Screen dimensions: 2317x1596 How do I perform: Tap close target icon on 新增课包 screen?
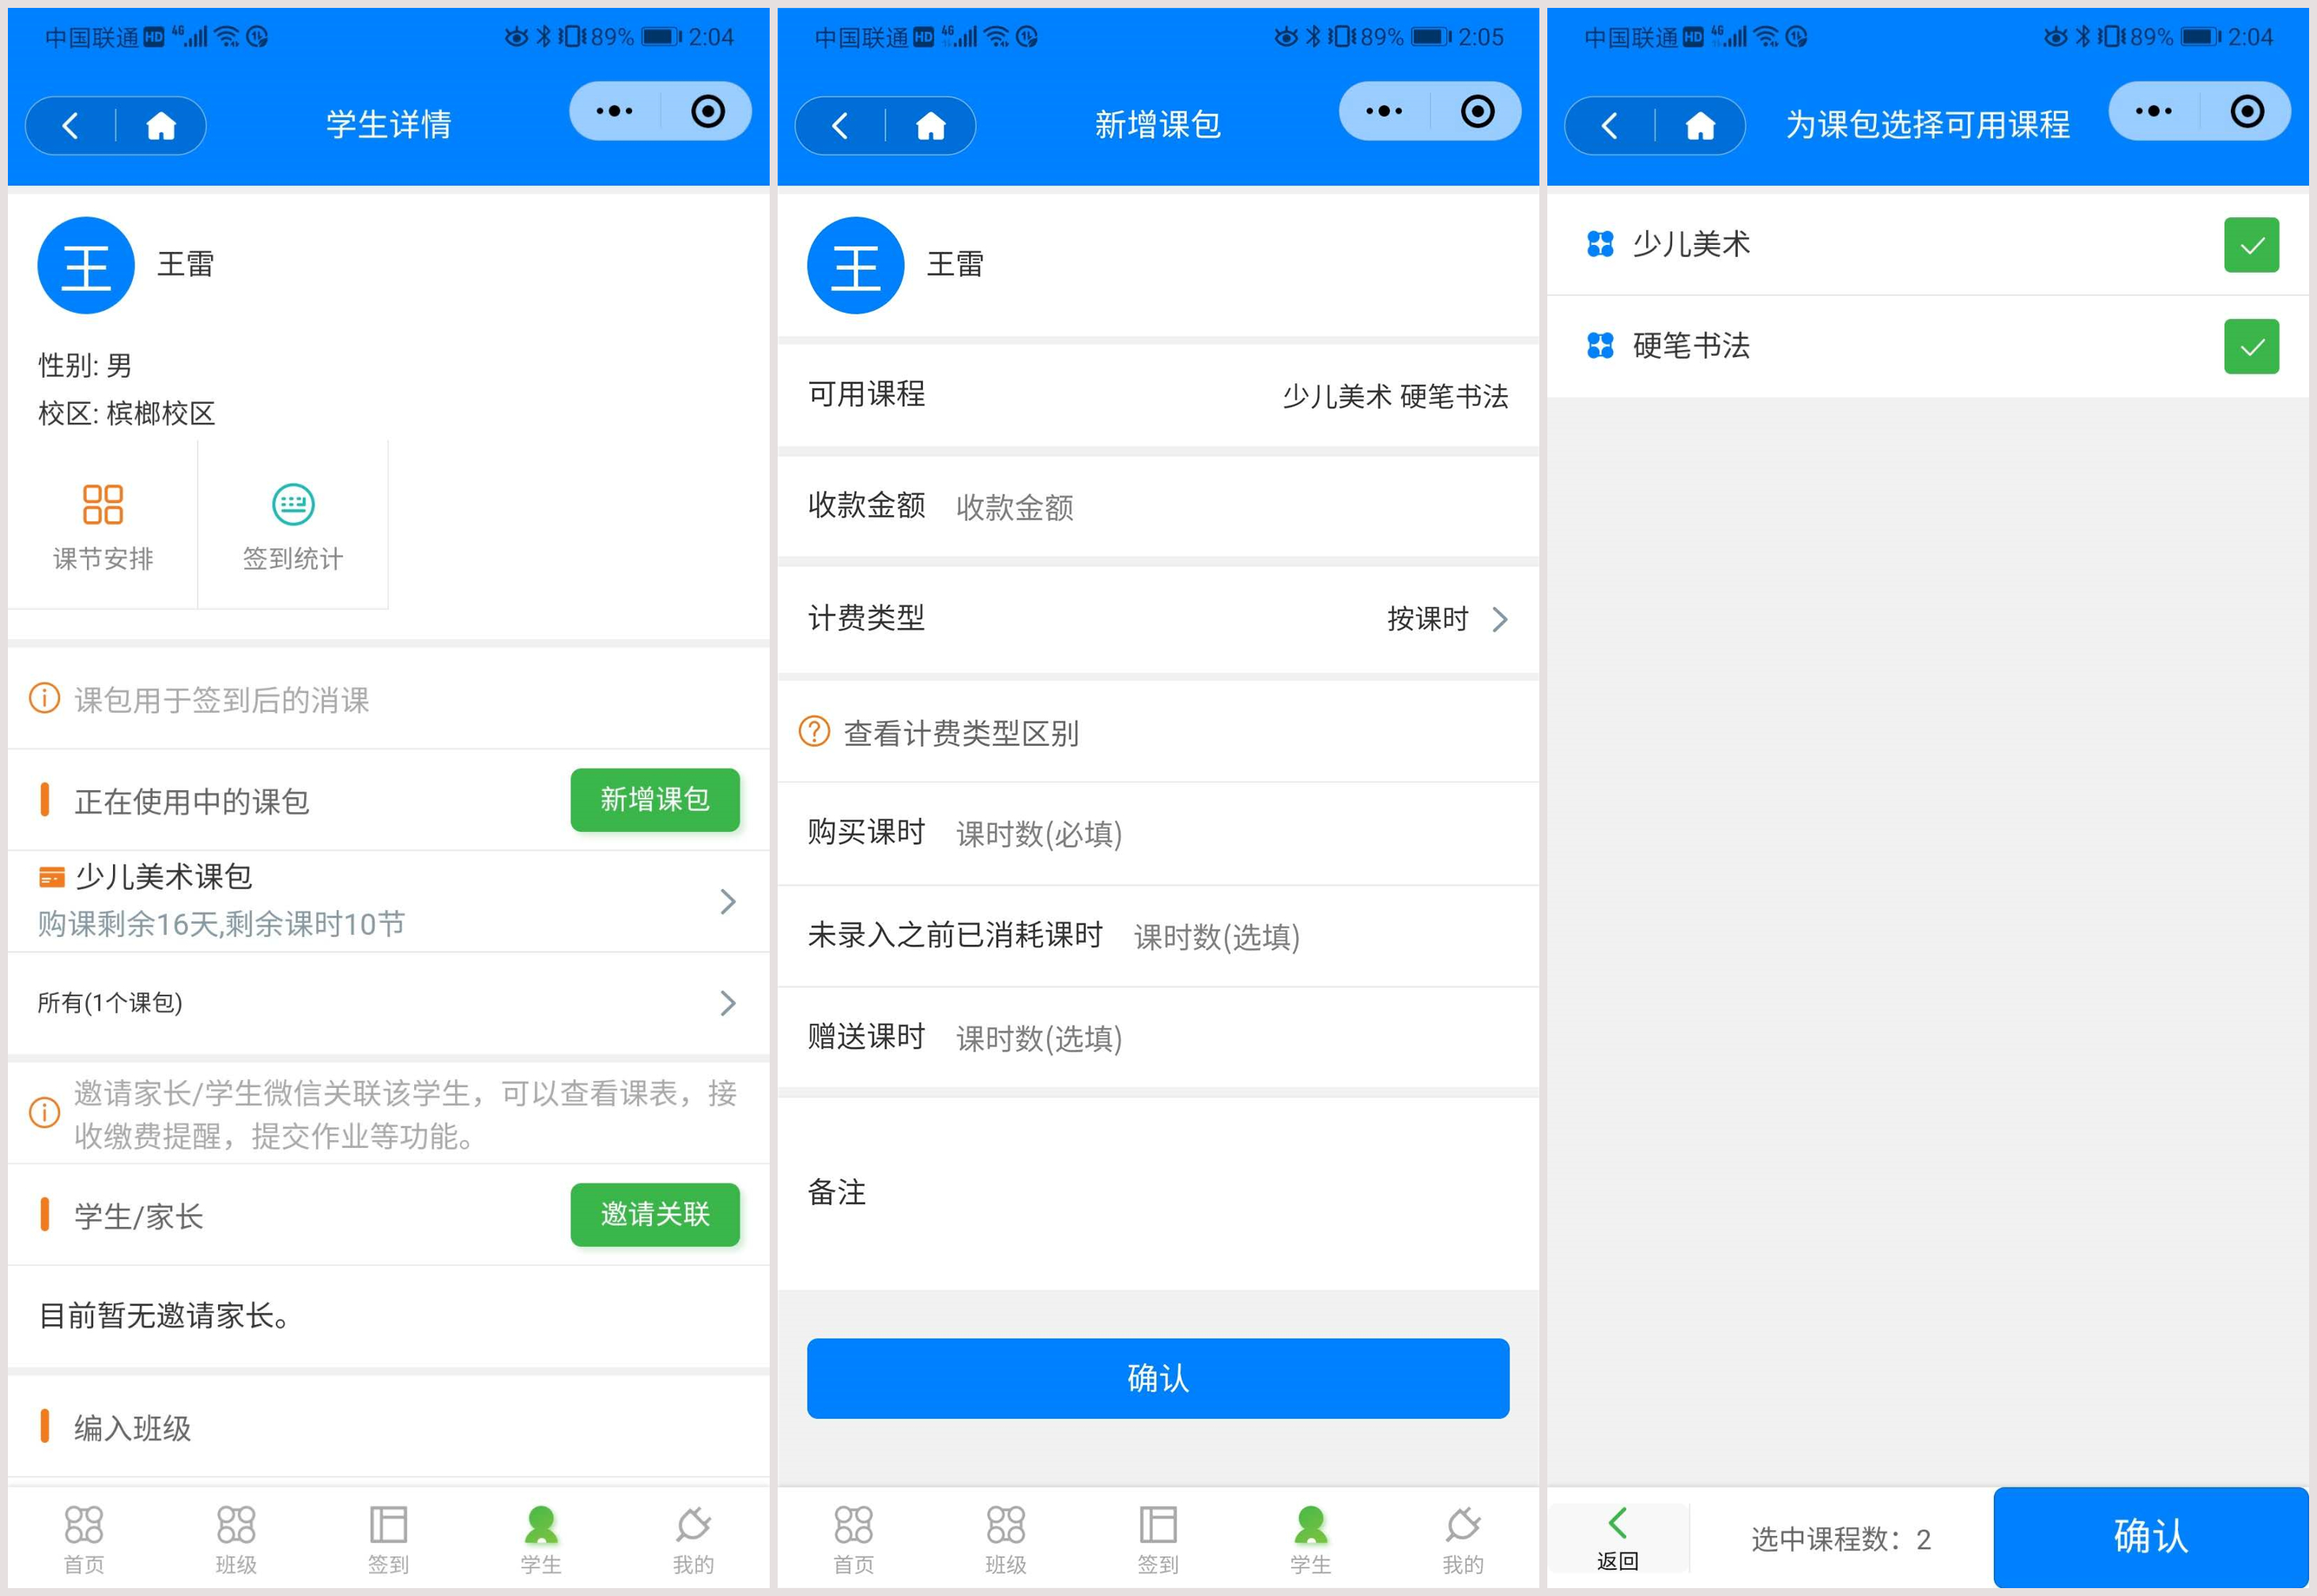click(1478, 111)
